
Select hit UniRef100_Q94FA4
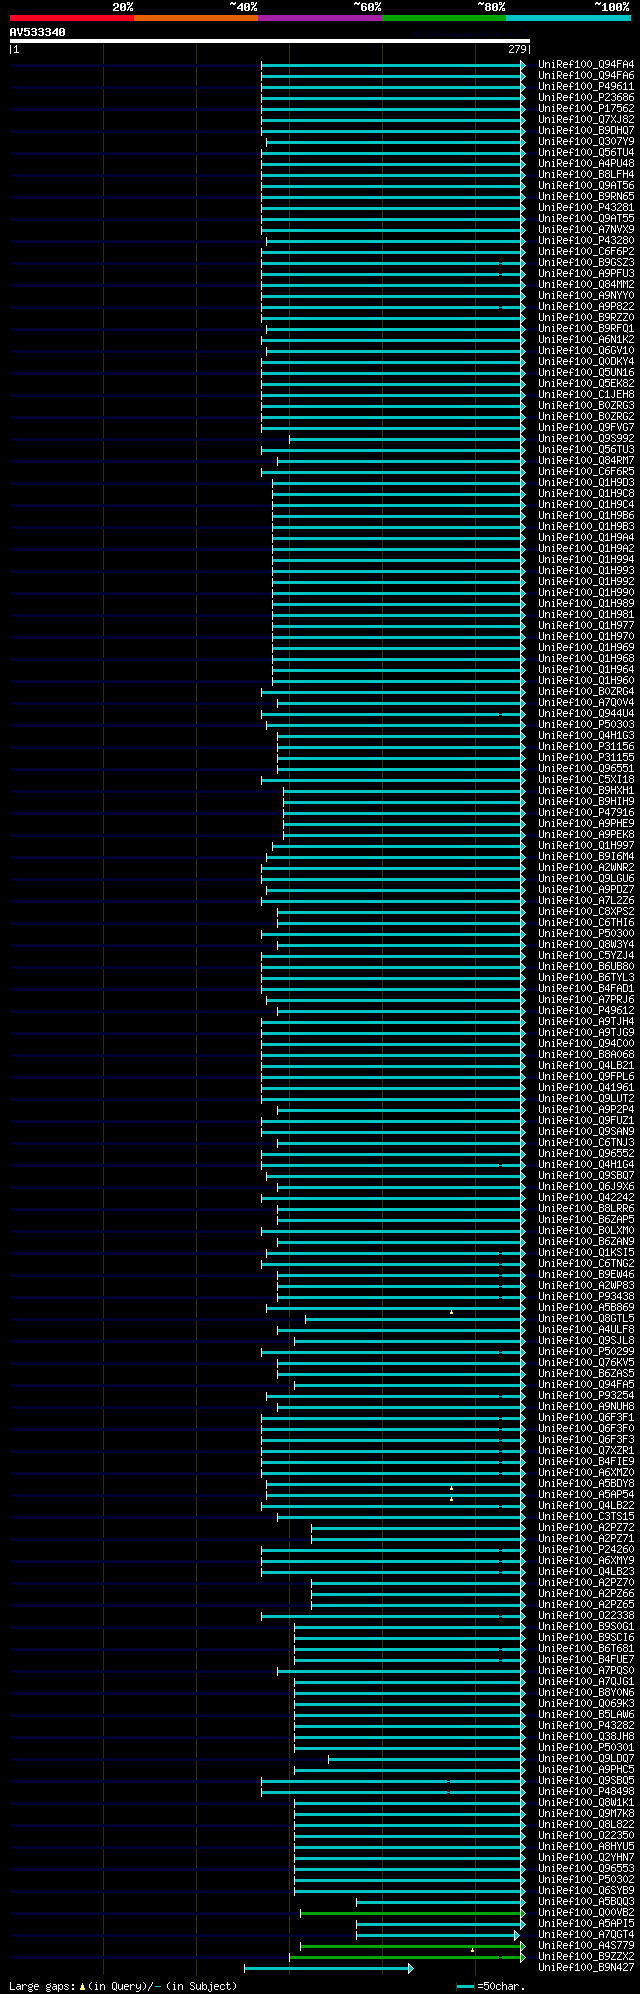[x=586, y=64]
